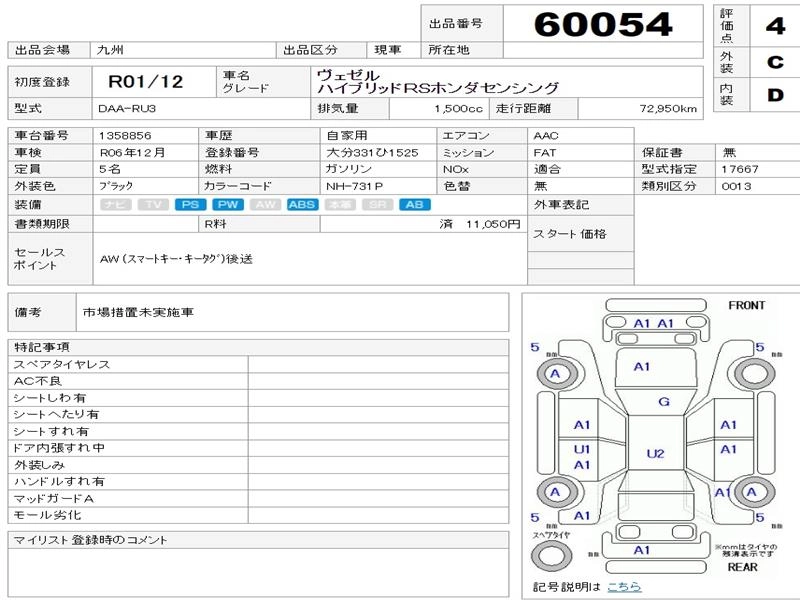Click the overall grade value 4
This screenshot has height=600, width=800.
coord(775,25)
